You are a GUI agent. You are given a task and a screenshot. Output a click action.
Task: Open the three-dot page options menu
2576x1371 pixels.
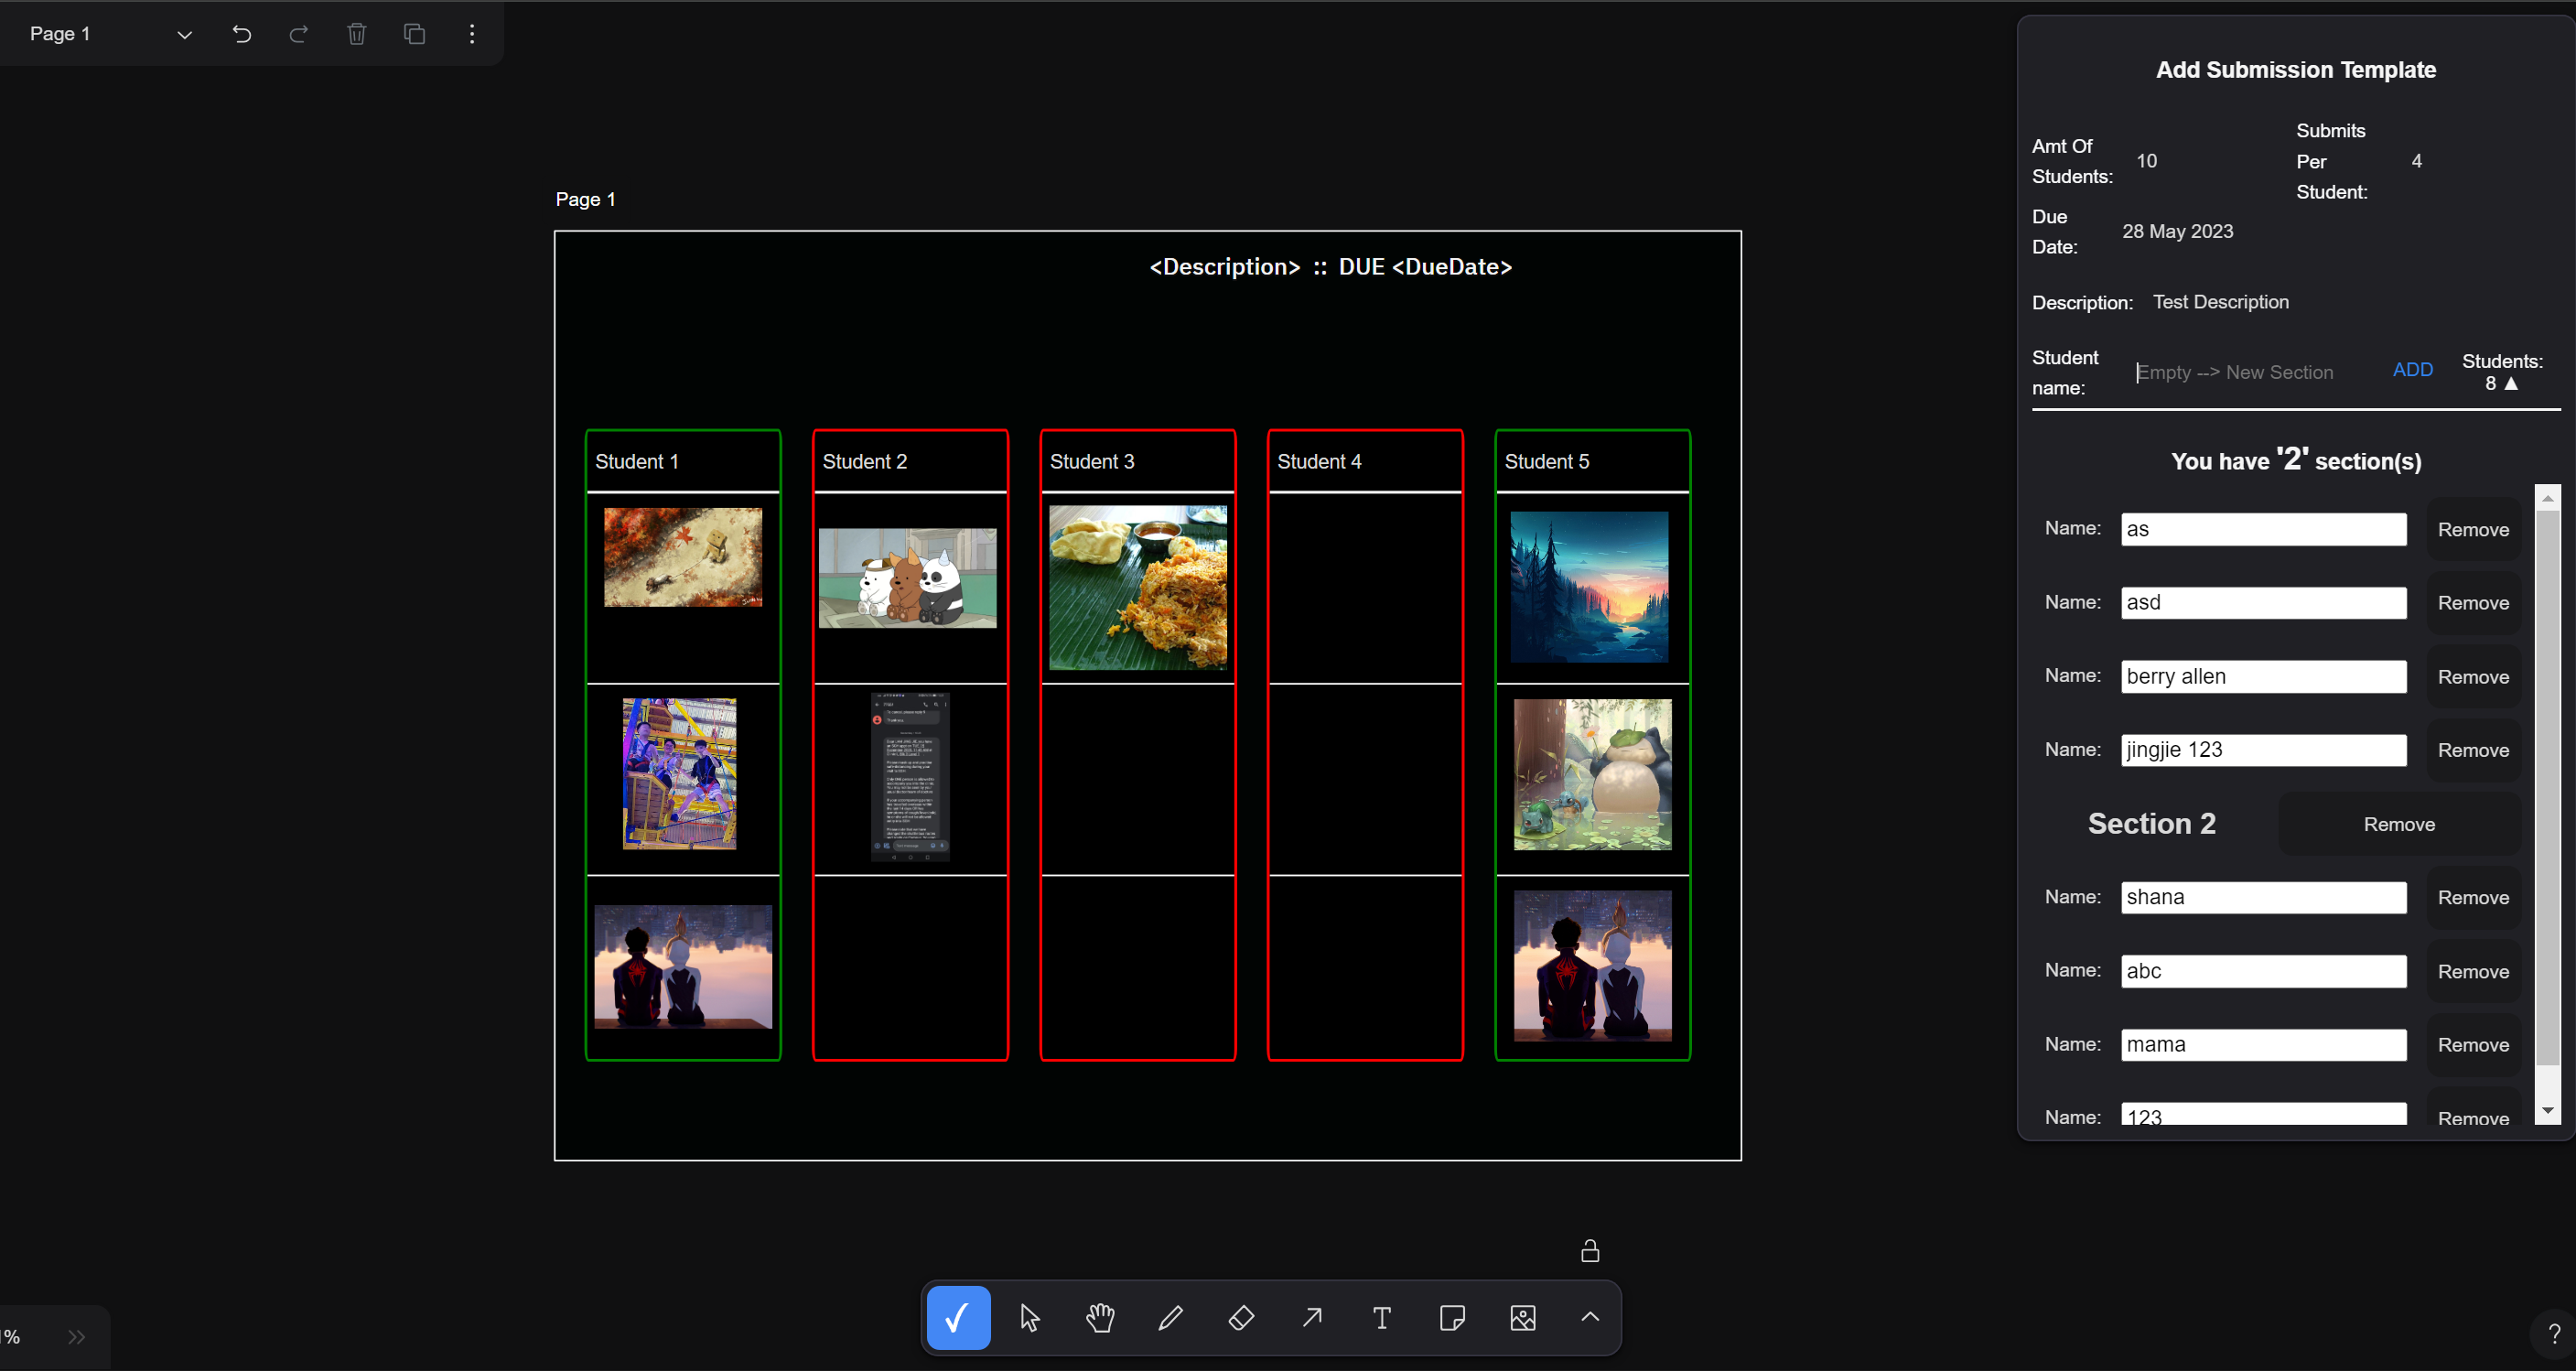(471, 33)
